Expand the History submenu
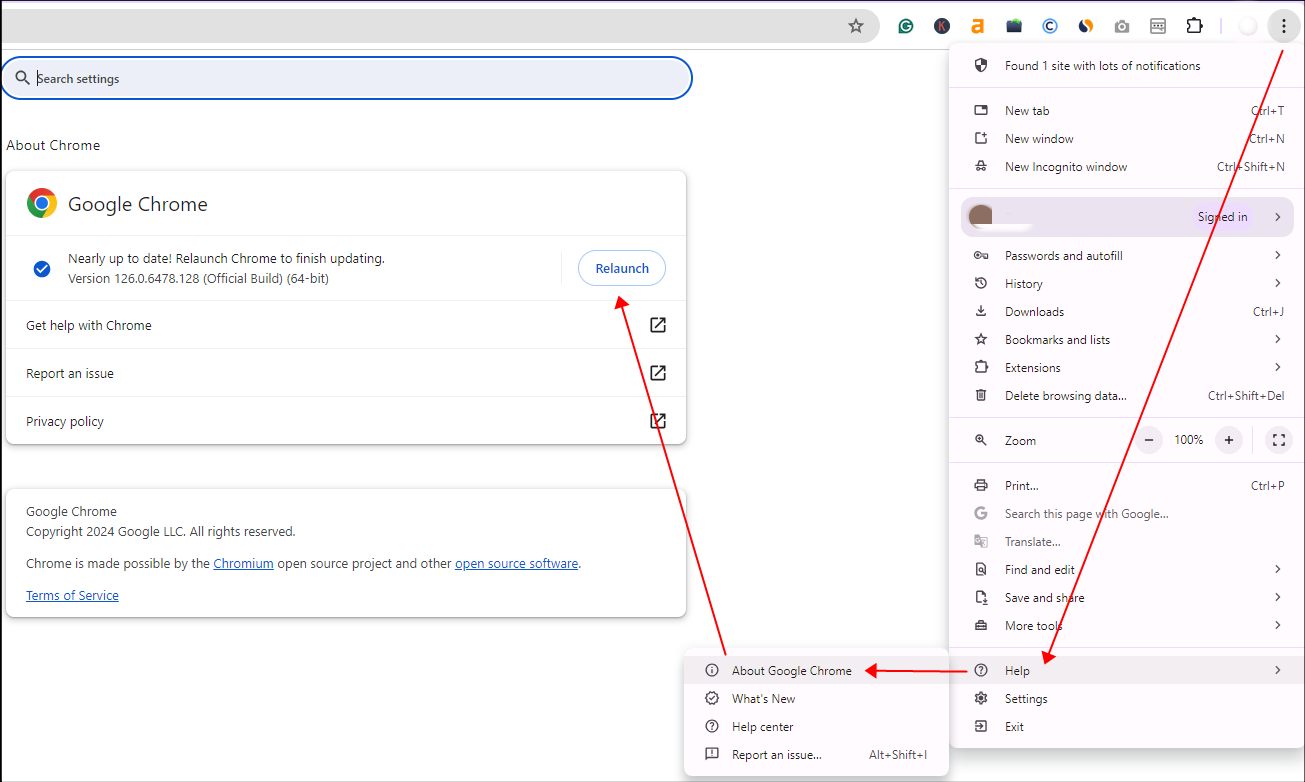Screen dimensions: 1305x782 click(1277, 284)
